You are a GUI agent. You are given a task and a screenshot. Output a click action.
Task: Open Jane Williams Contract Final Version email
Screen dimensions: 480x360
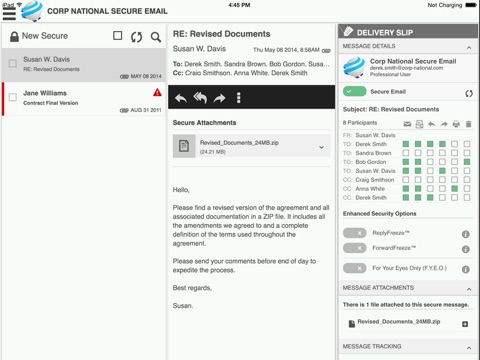pyautogui.click(x=83, y=99)
